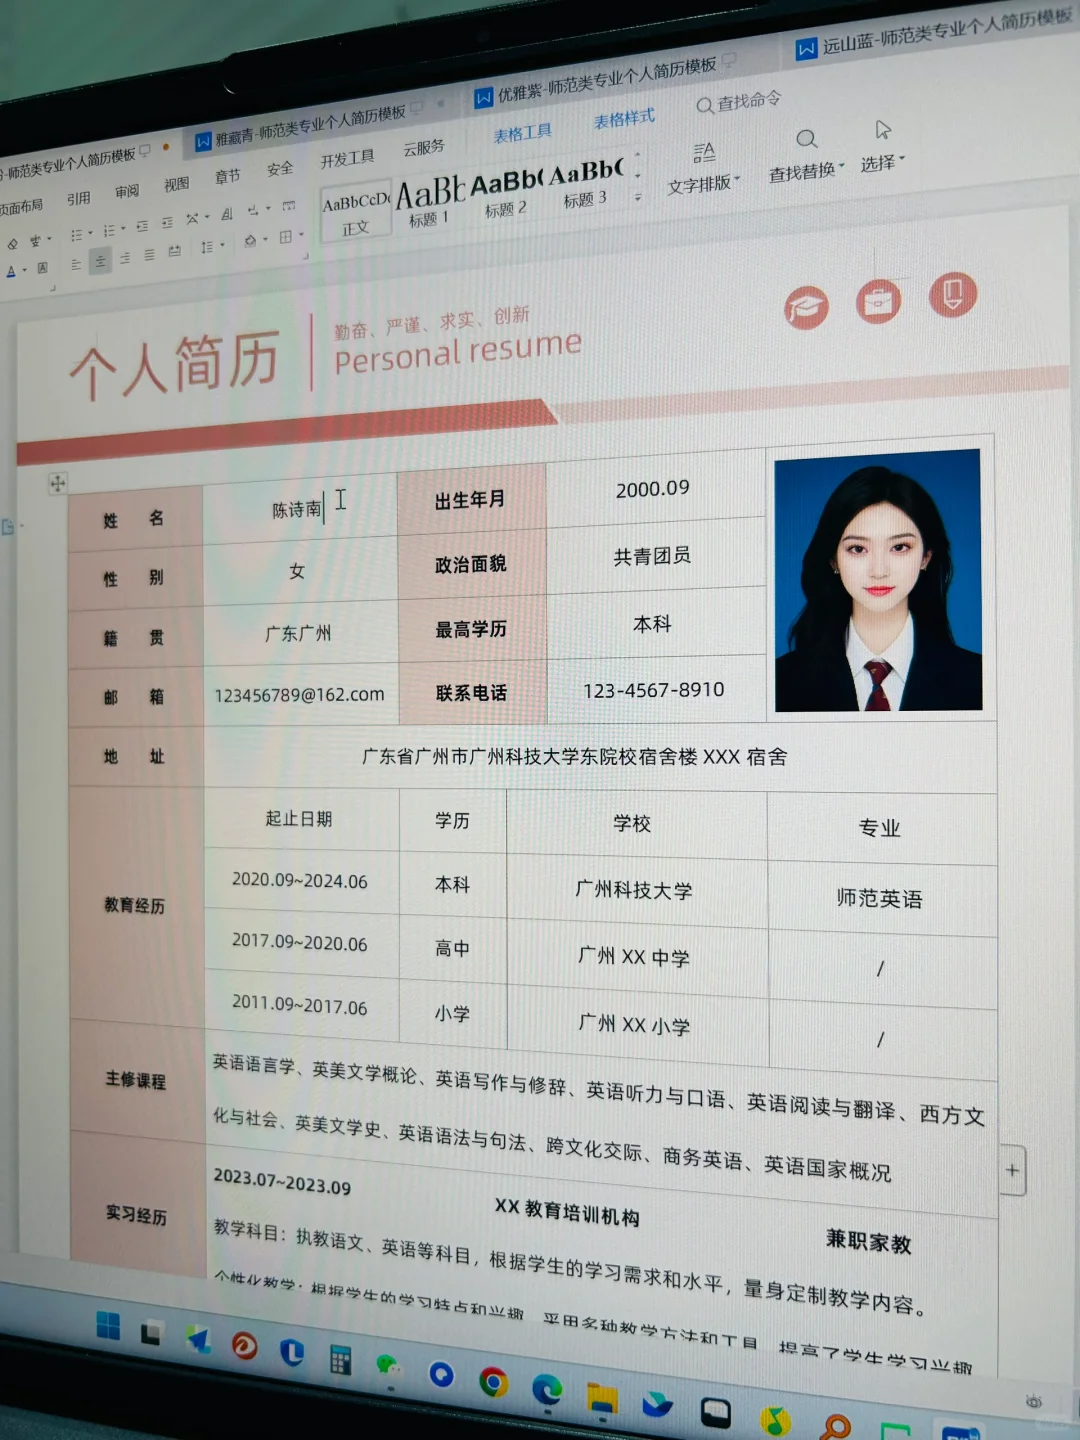Viewport: 1080px width, 1440px height.
Task: Click the numbered list icon
Action: (110, 230)
